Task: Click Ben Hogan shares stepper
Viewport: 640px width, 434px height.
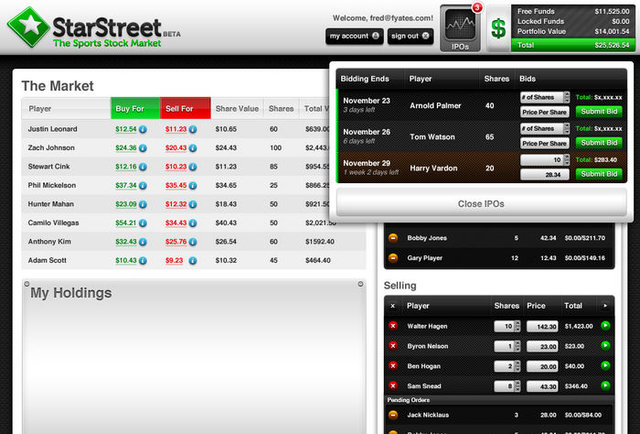Action: [518, 366]
